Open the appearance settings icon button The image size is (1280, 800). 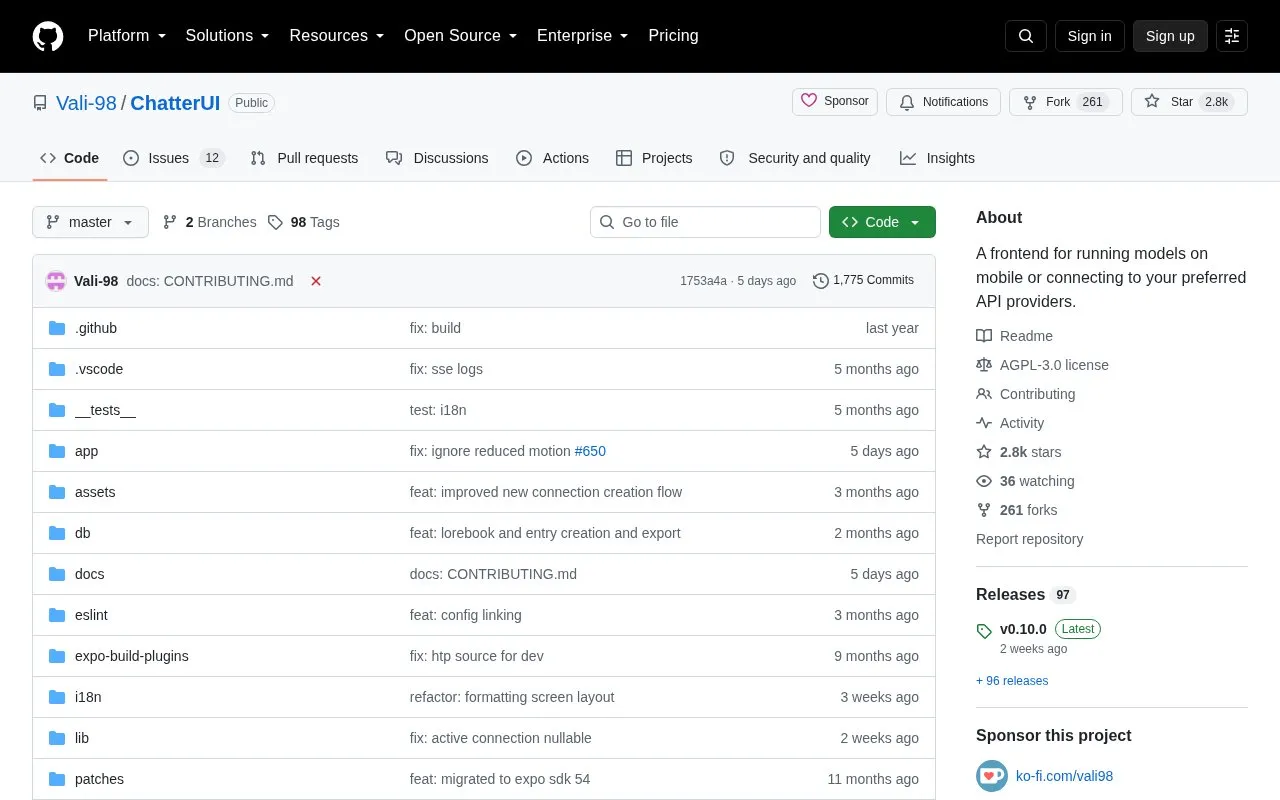[1232, 36]
